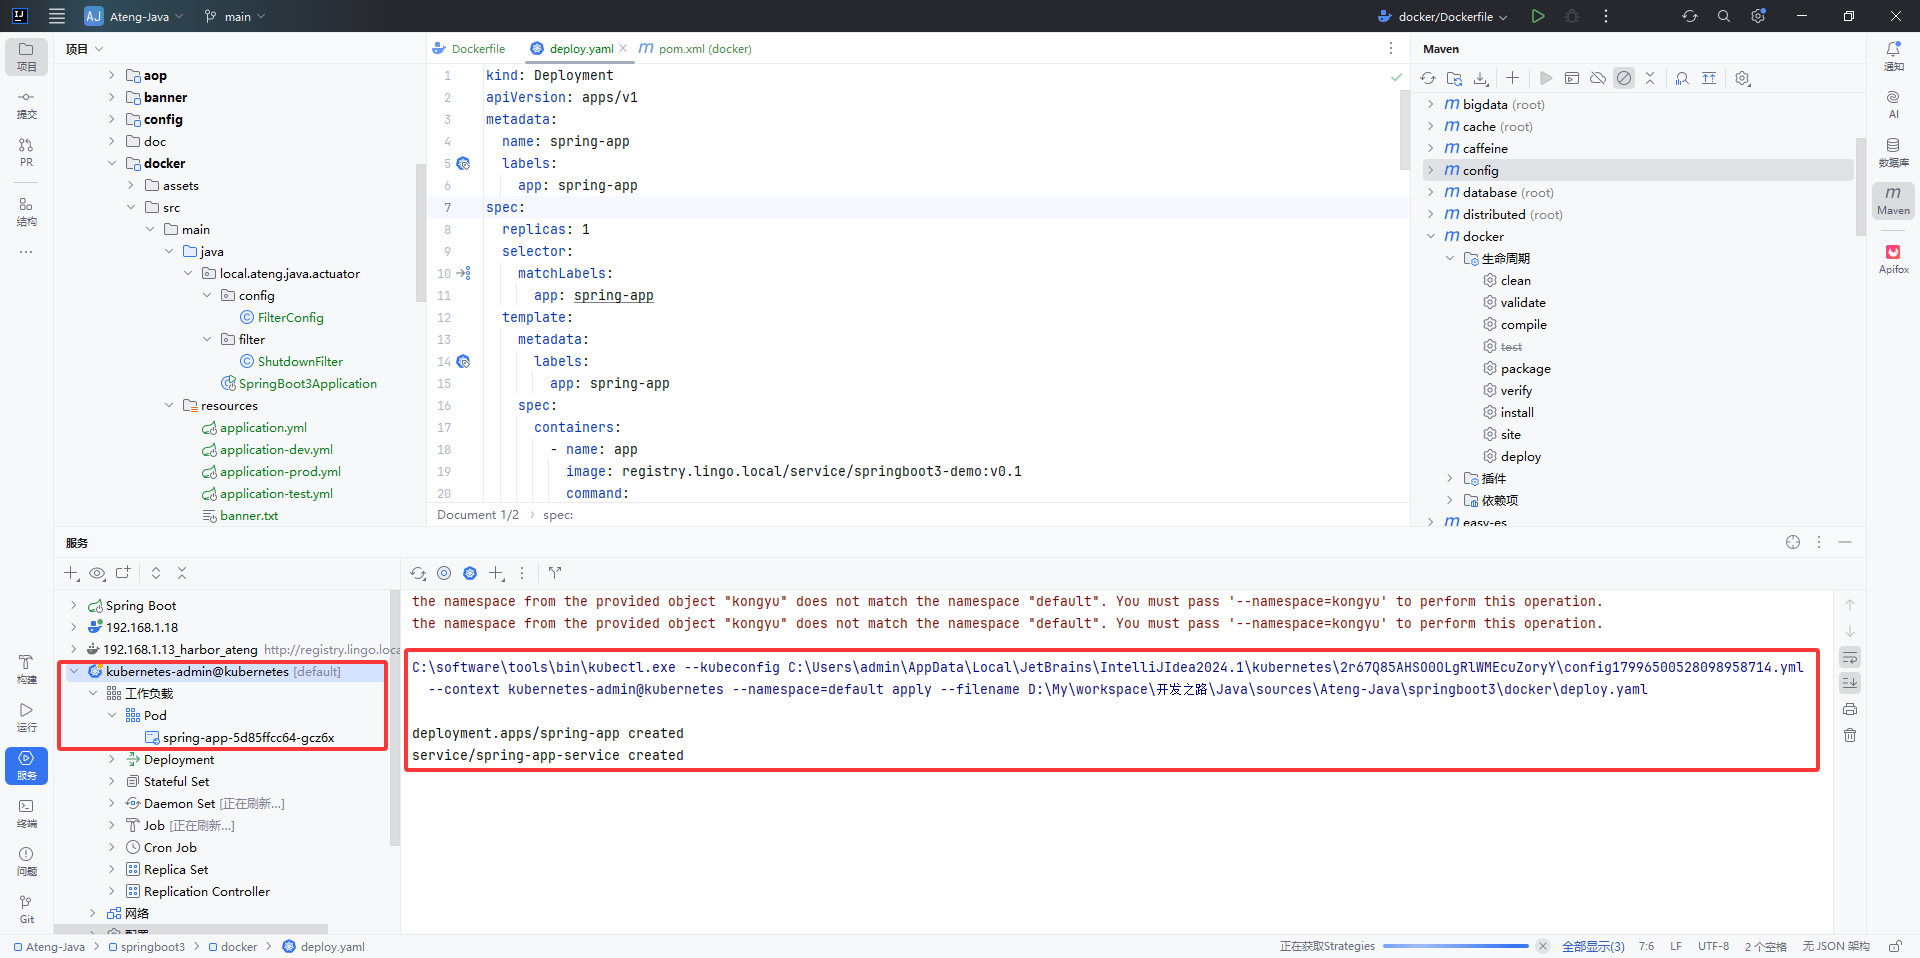This screenshot has width=1920, height=958.
Task: Click the Kubernetes icon in services toolbar
Action: [x=470, y=573]
